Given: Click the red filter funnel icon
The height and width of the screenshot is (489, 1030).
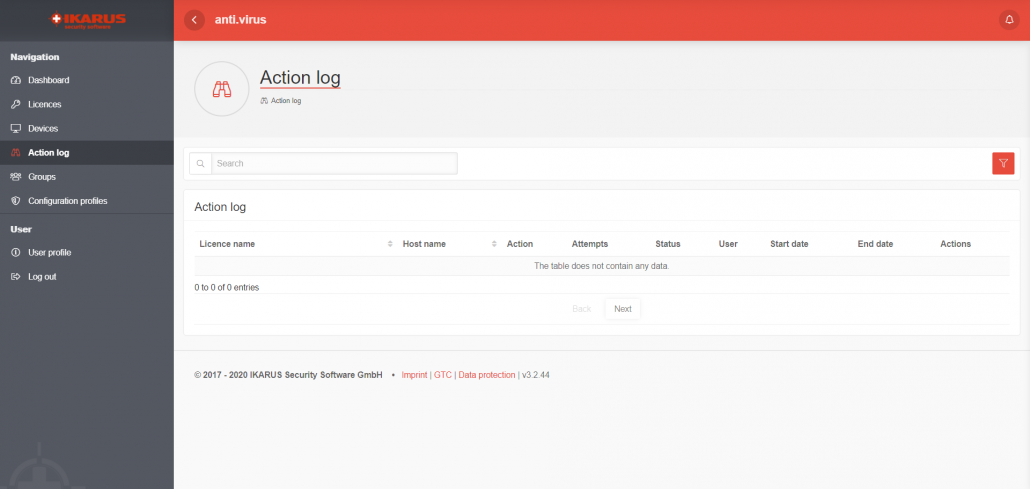Looking at the screenshot, I should 1003,163.
